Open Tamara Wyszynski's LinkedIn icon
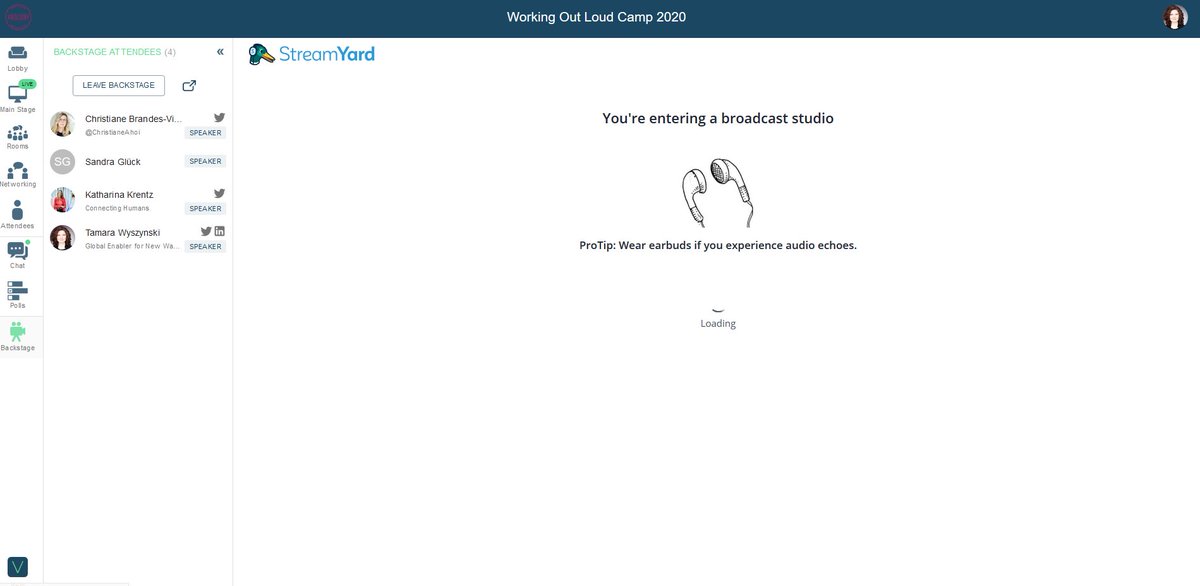 pyautogui.click(x=220, y=231)
